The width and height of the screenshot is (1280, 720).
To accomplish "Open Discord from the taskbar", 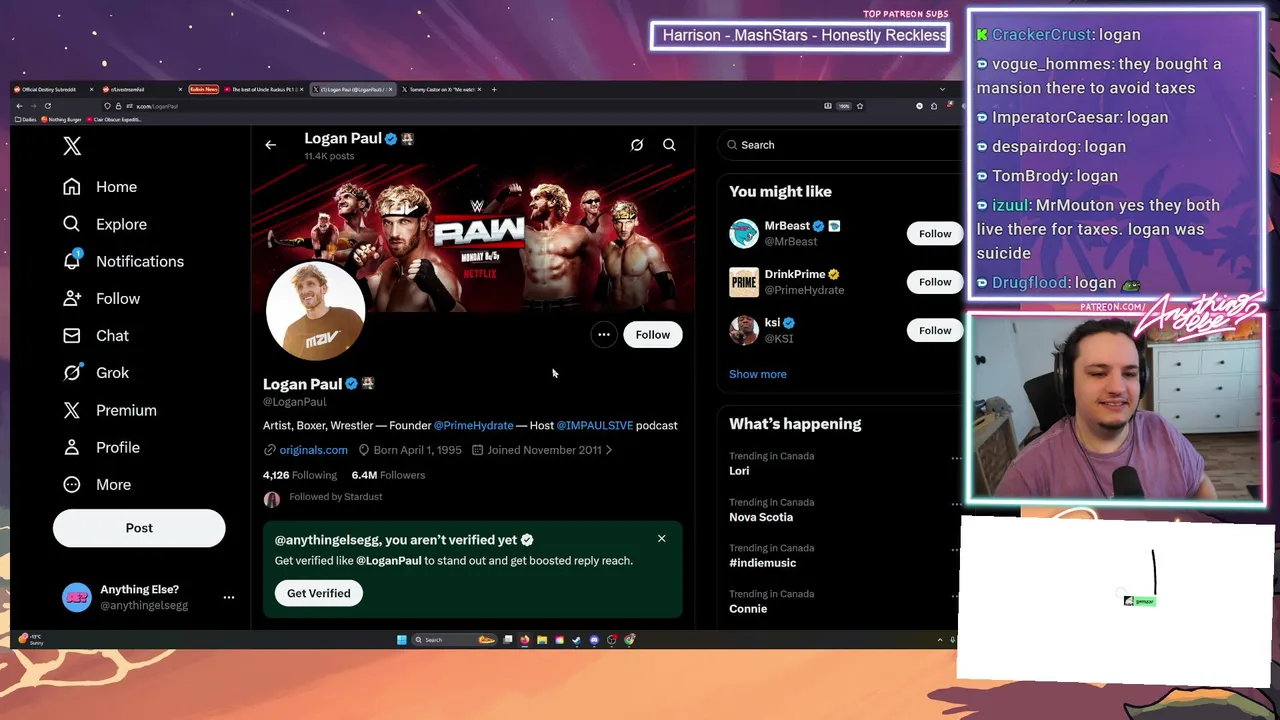I will pyautogui.click(x=594, y=640).
